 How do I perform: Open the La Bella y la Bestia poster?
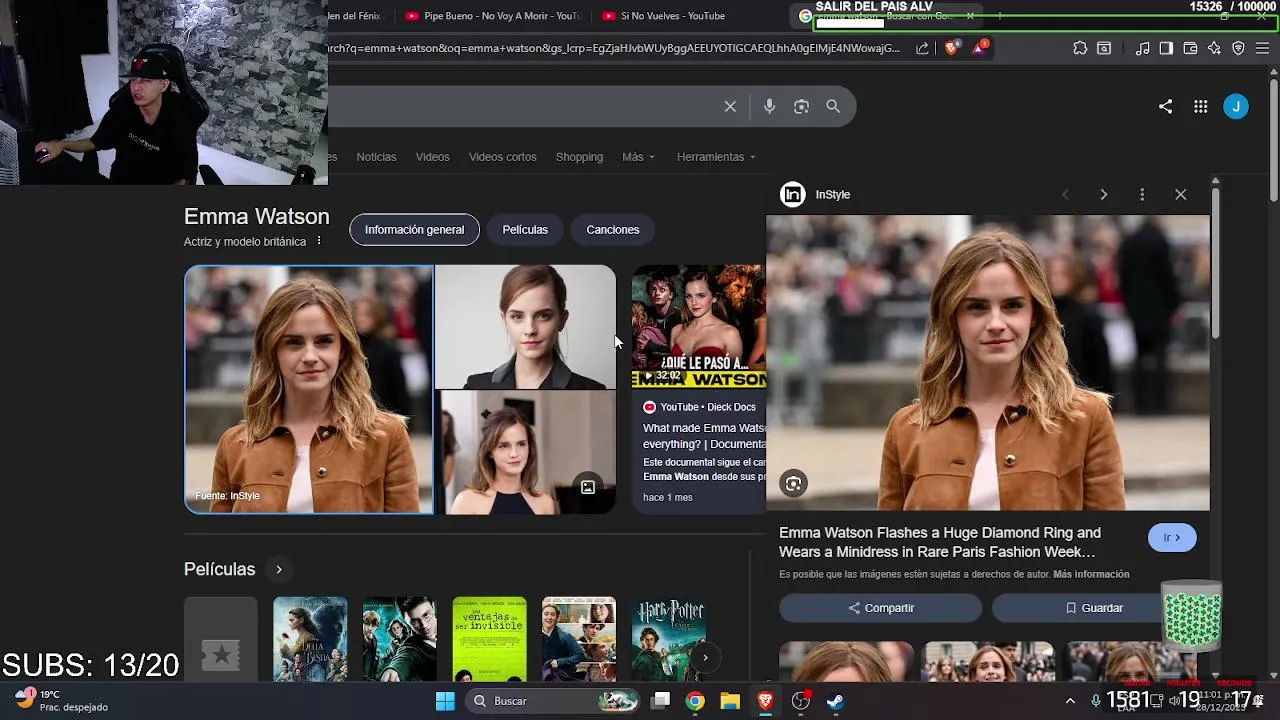click(x=310, y=640)
